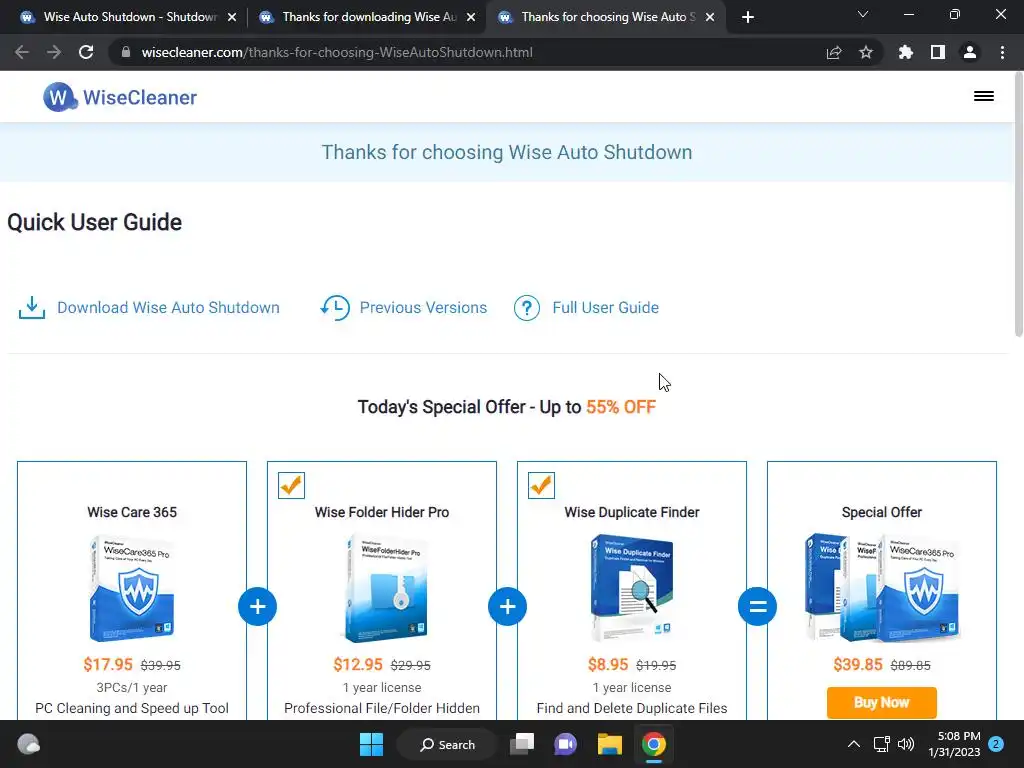
Task: Click the Previous Versions clock icon
Action: pyautogui.click(x=335, y=308)
